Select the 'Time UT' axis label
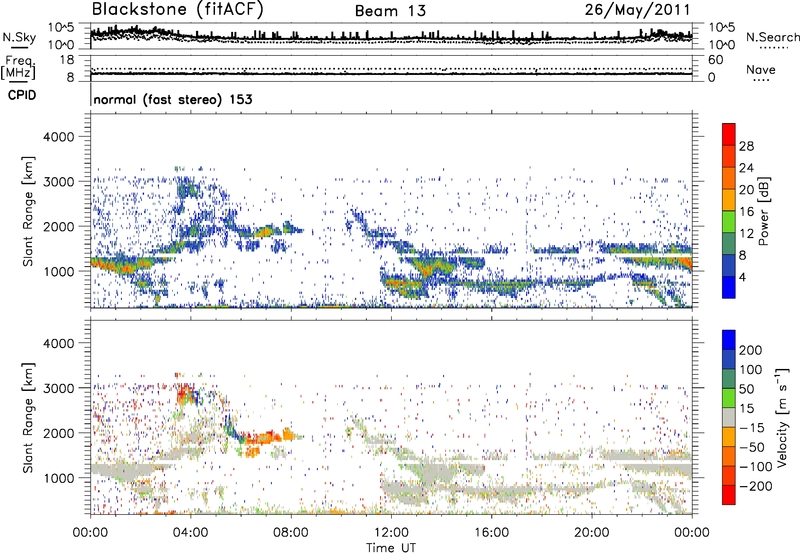800x554 pixels. click(x=391, y=548)
